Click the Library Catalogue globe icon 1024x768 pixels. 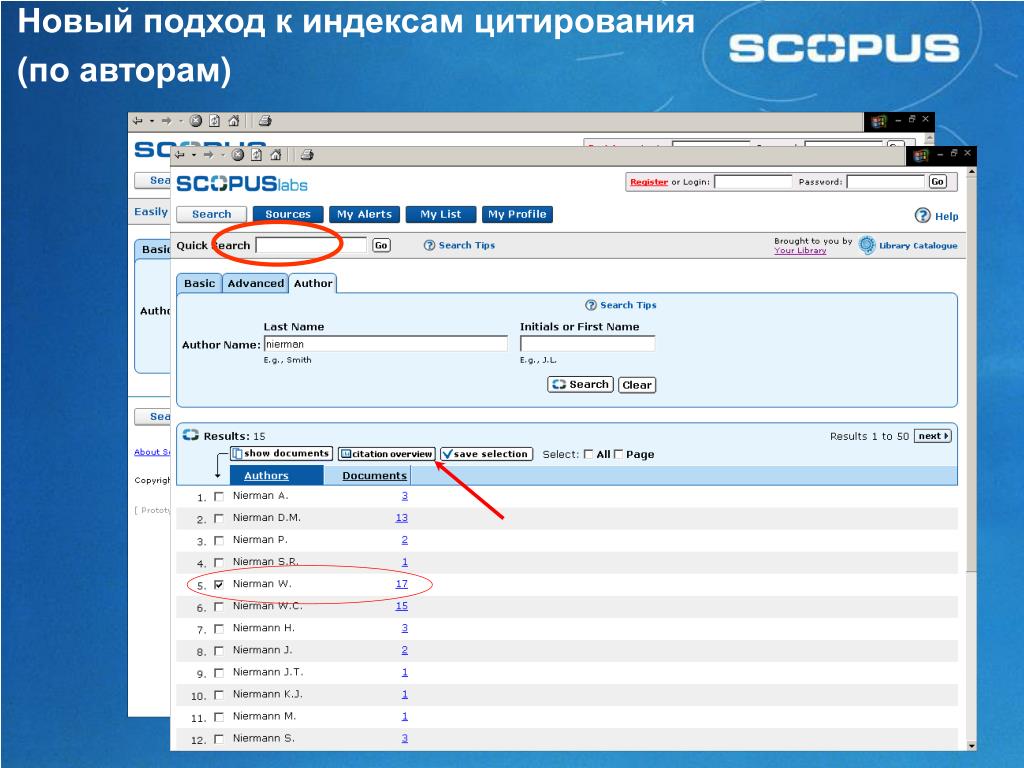pyautogui.click(x=867, y=245)
